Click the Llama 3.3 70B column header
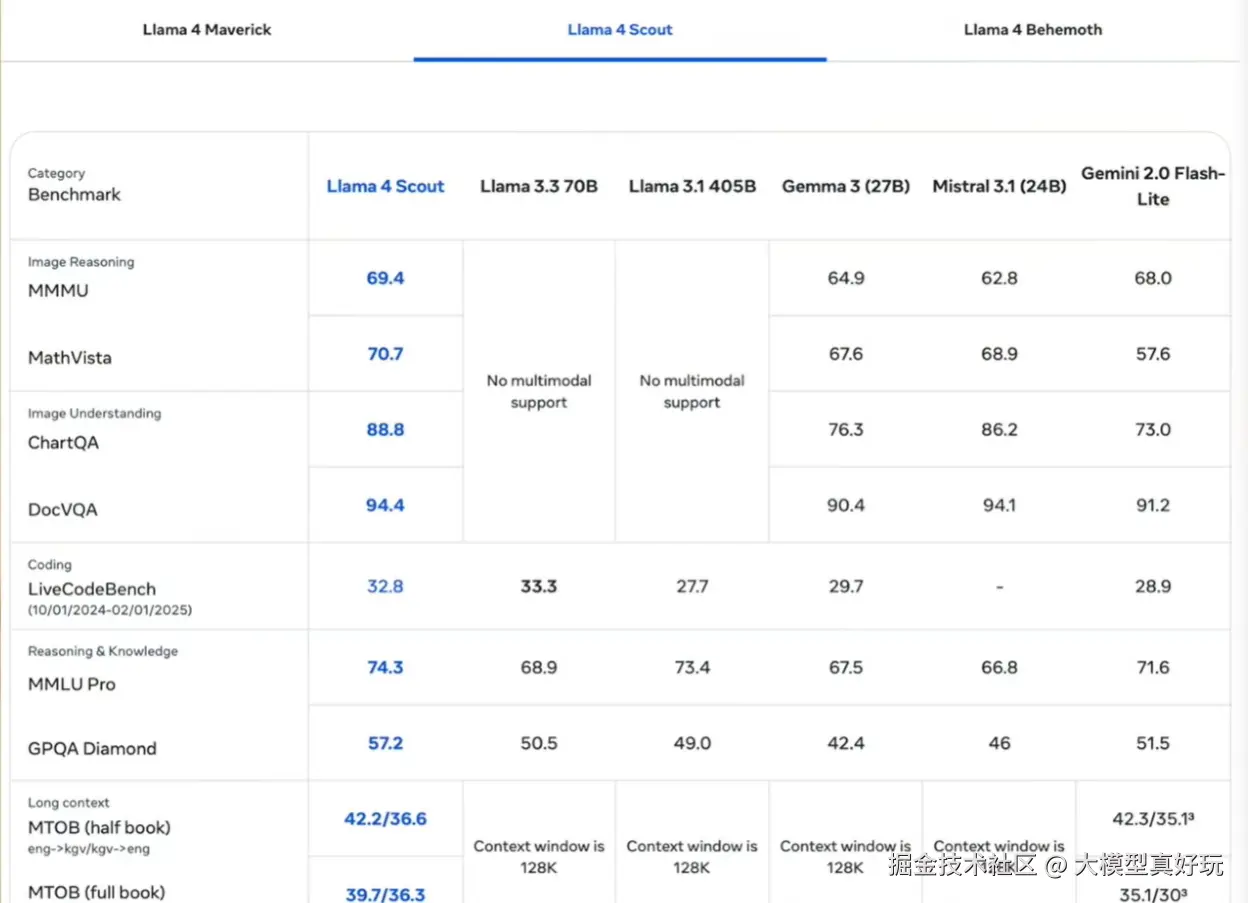Viewport: 1248px width, 903px height. (539, 186)
